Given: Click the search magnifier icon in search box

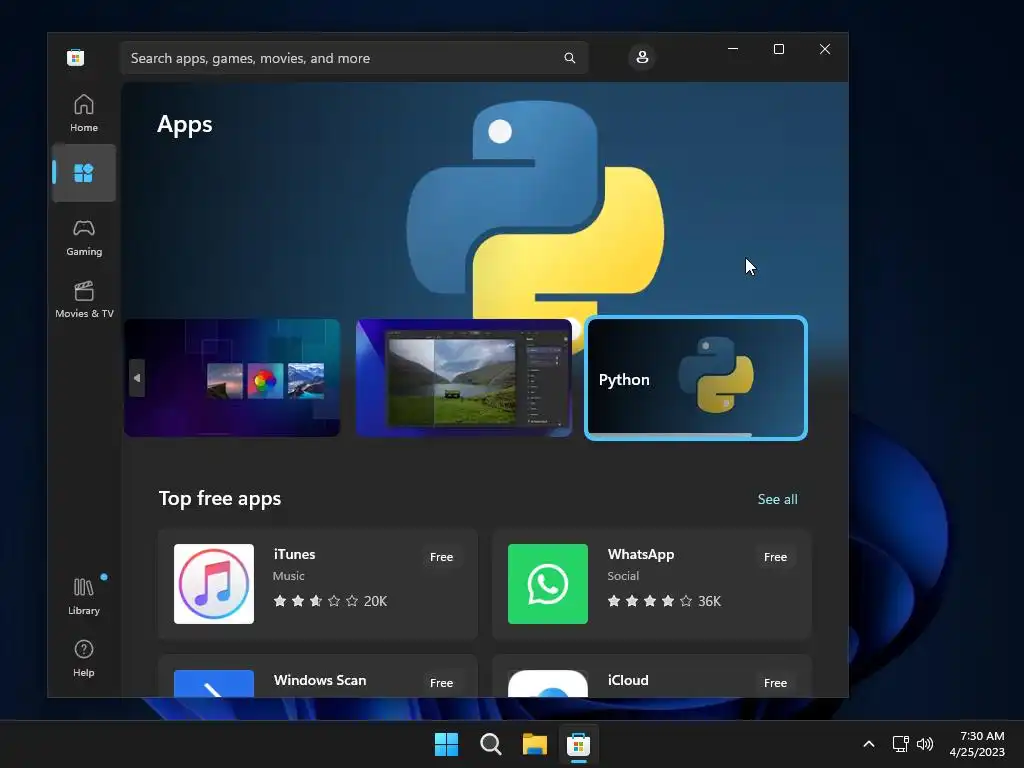Looking at the screenshot, I should tap(569, 58).
